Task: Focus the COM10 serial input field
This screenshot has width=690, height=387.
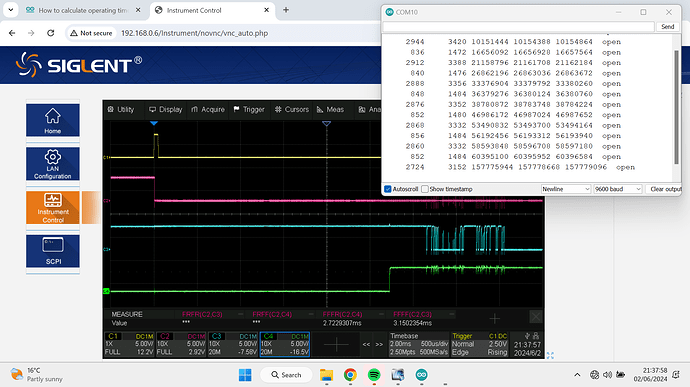Action: 518,27
